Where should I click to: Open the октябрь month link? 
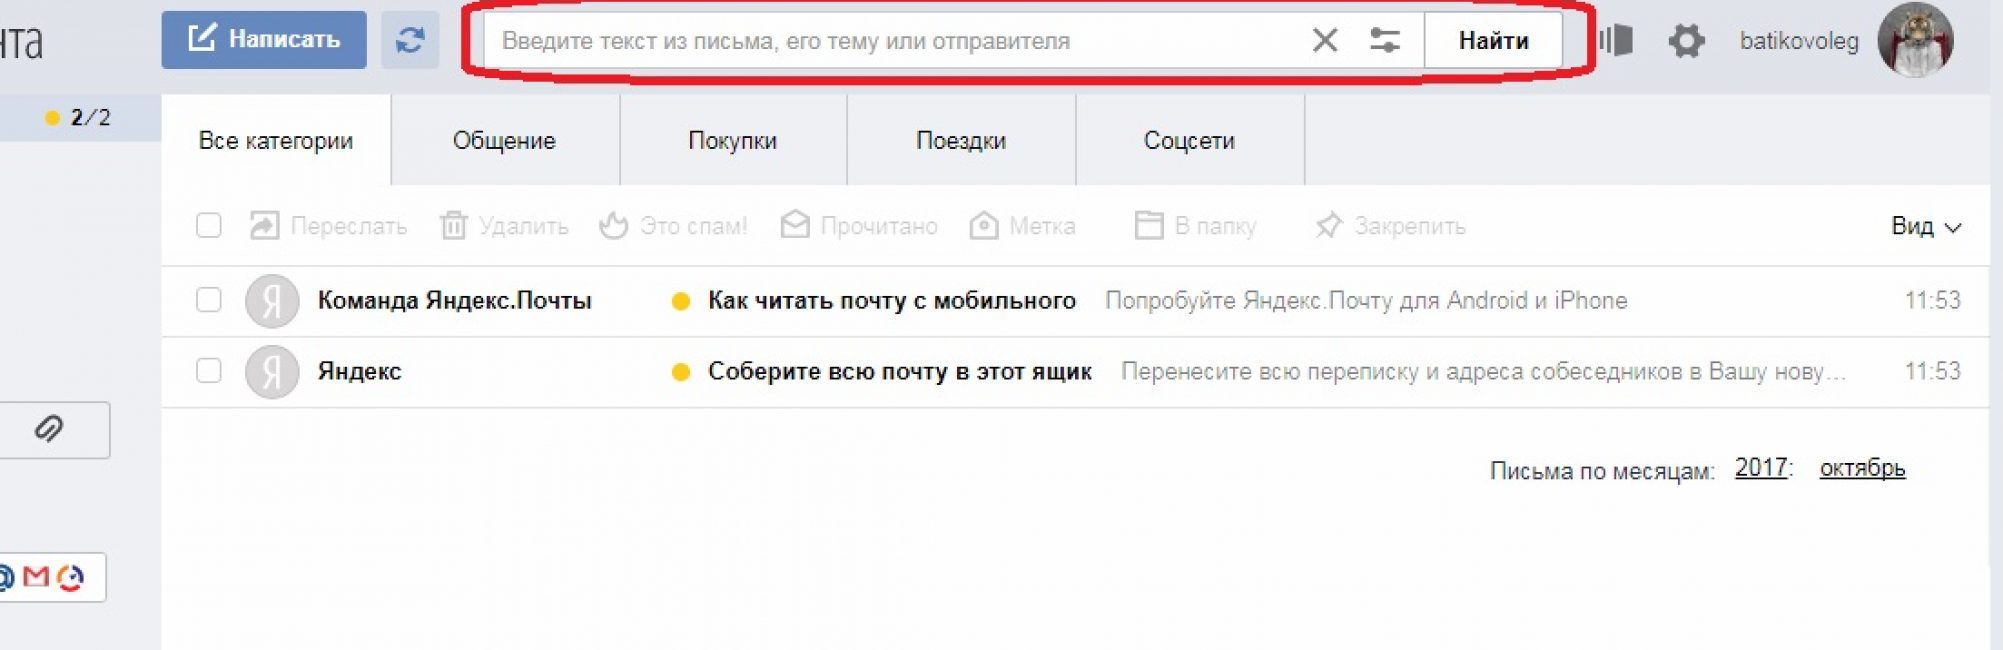coord(1862,468)
